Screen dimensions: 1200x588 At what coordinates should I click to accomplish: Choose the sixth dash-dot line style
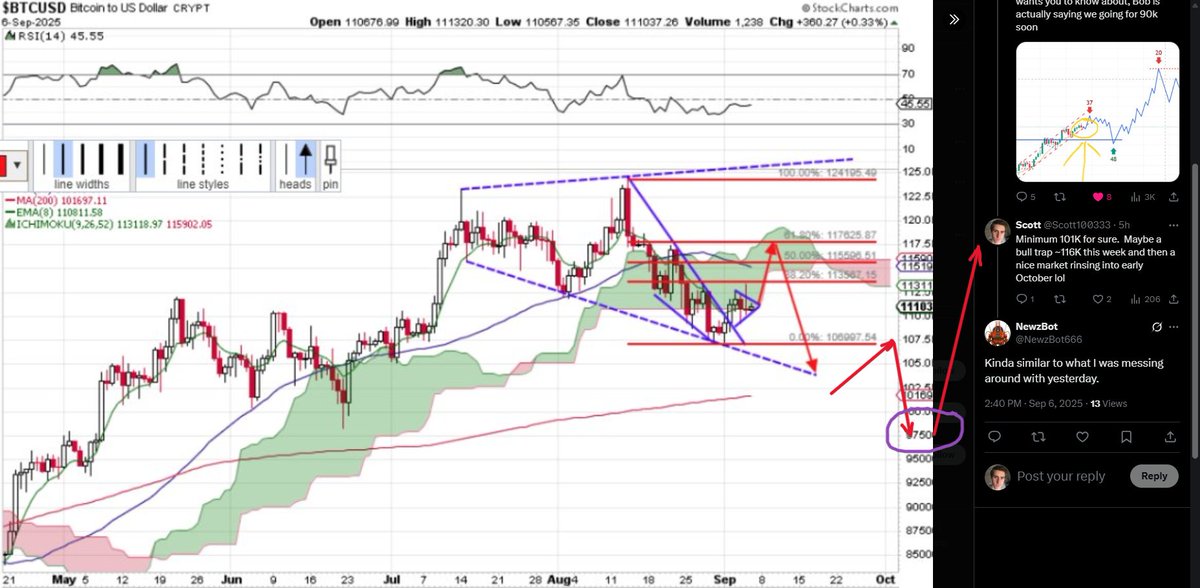coord(241,159)
